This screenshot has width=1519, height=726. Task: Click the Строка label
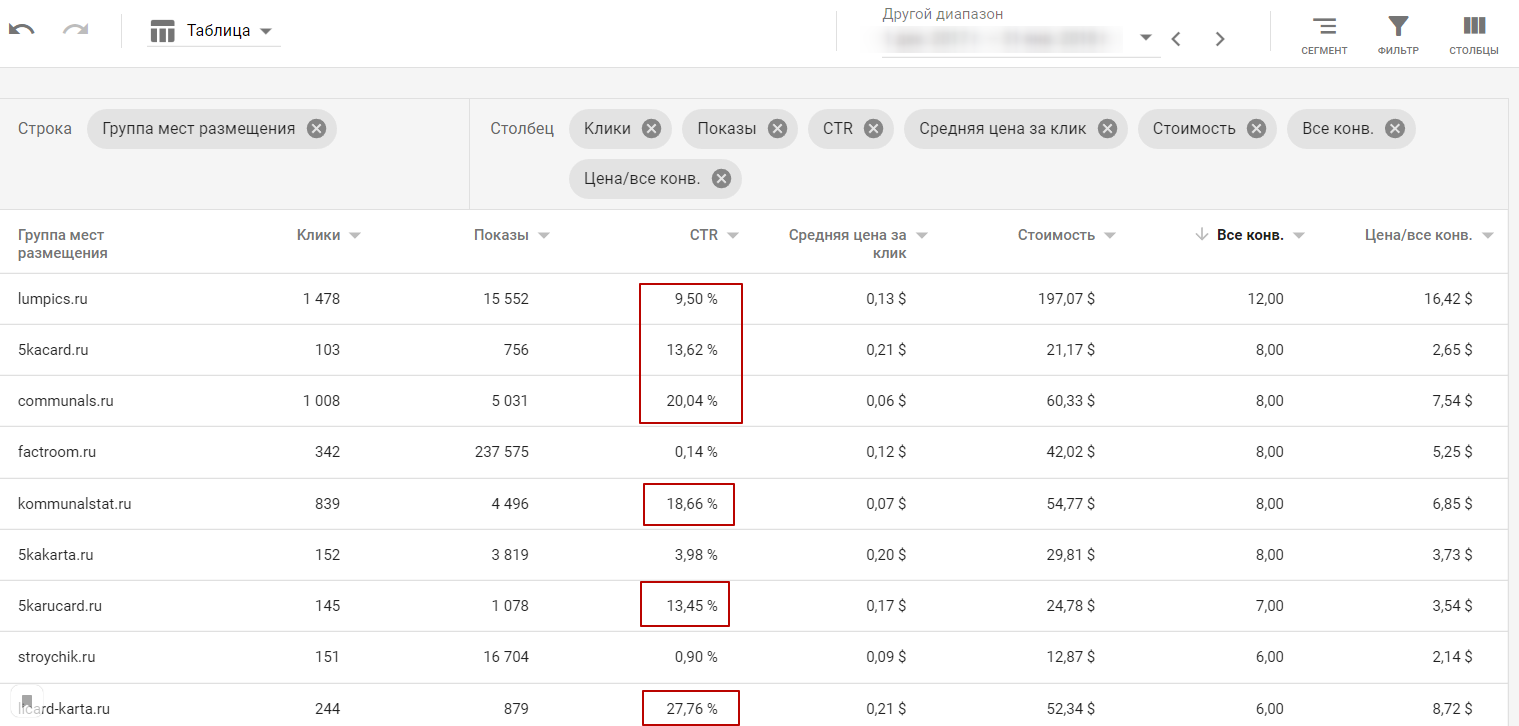click(45, 128)
